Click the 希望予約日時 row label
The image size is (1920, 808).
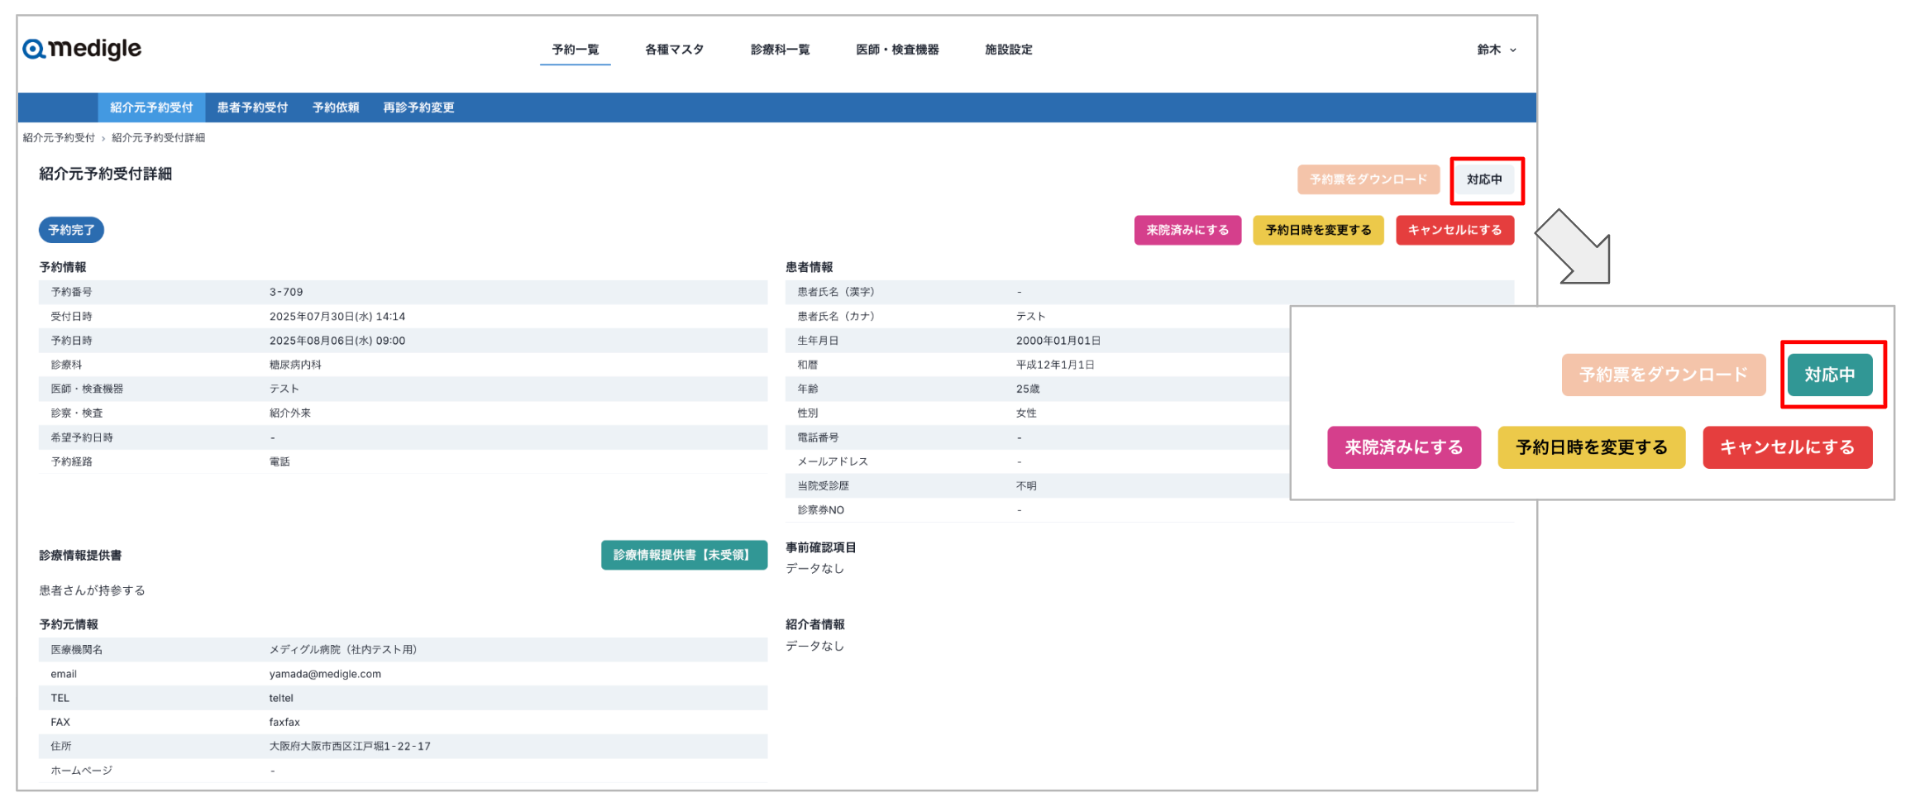[x=82, y=437]
